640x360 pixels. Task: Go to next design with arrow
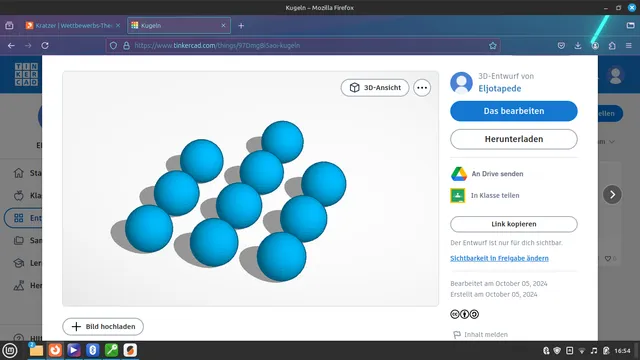point(612,195)
